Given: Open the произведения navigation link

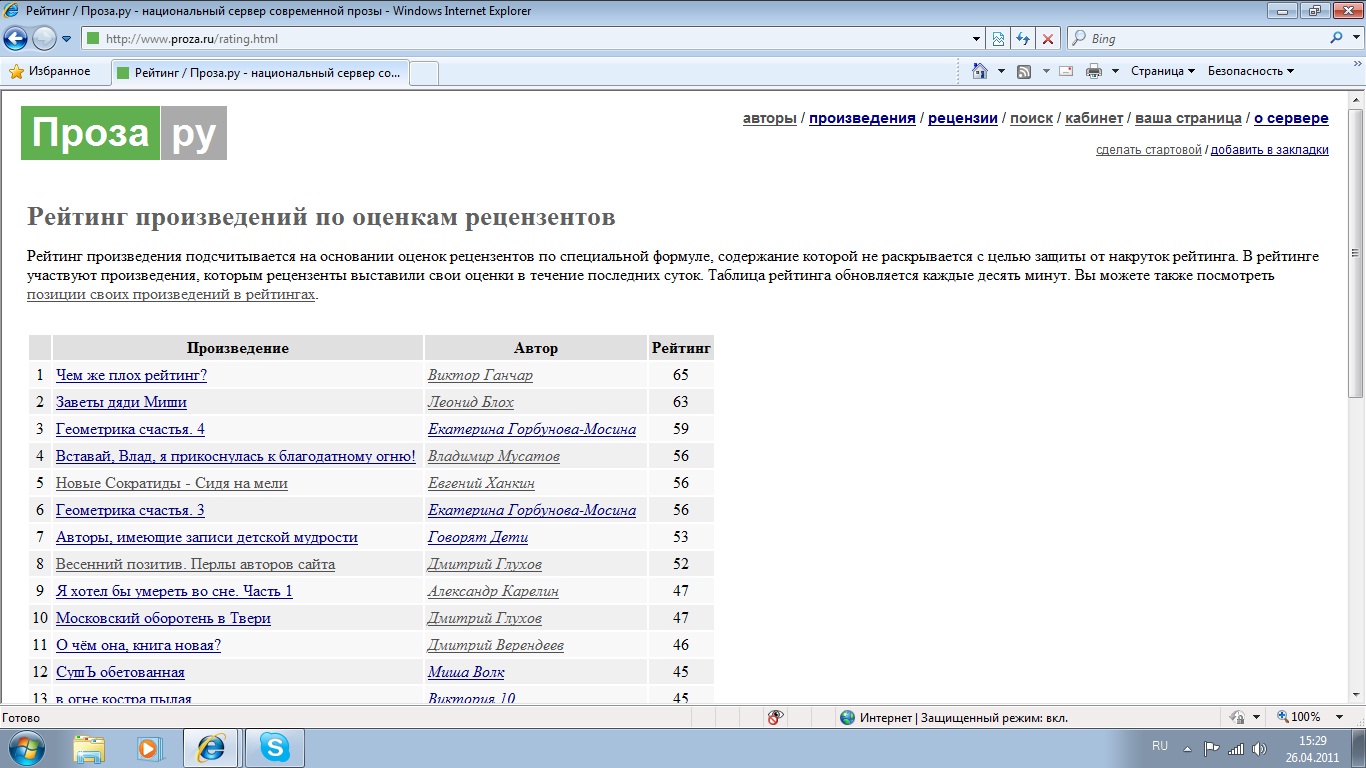Looking at the screenshot, I should 862,118.
